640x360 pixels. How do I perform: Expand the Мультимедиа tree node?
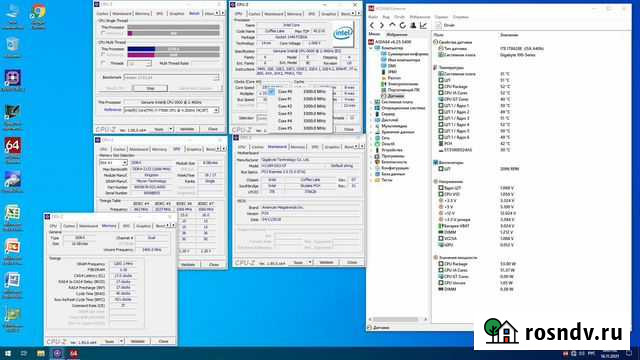(x=371, y=126)
